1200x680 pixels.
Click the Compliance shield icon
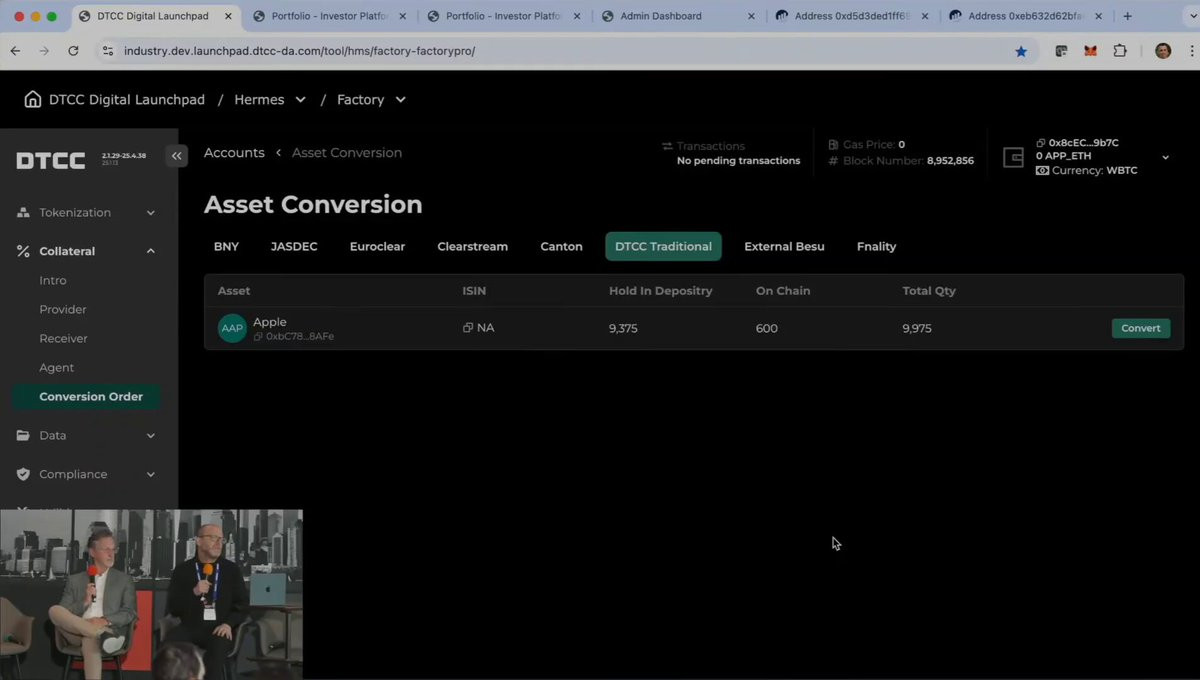coord(24,475)
